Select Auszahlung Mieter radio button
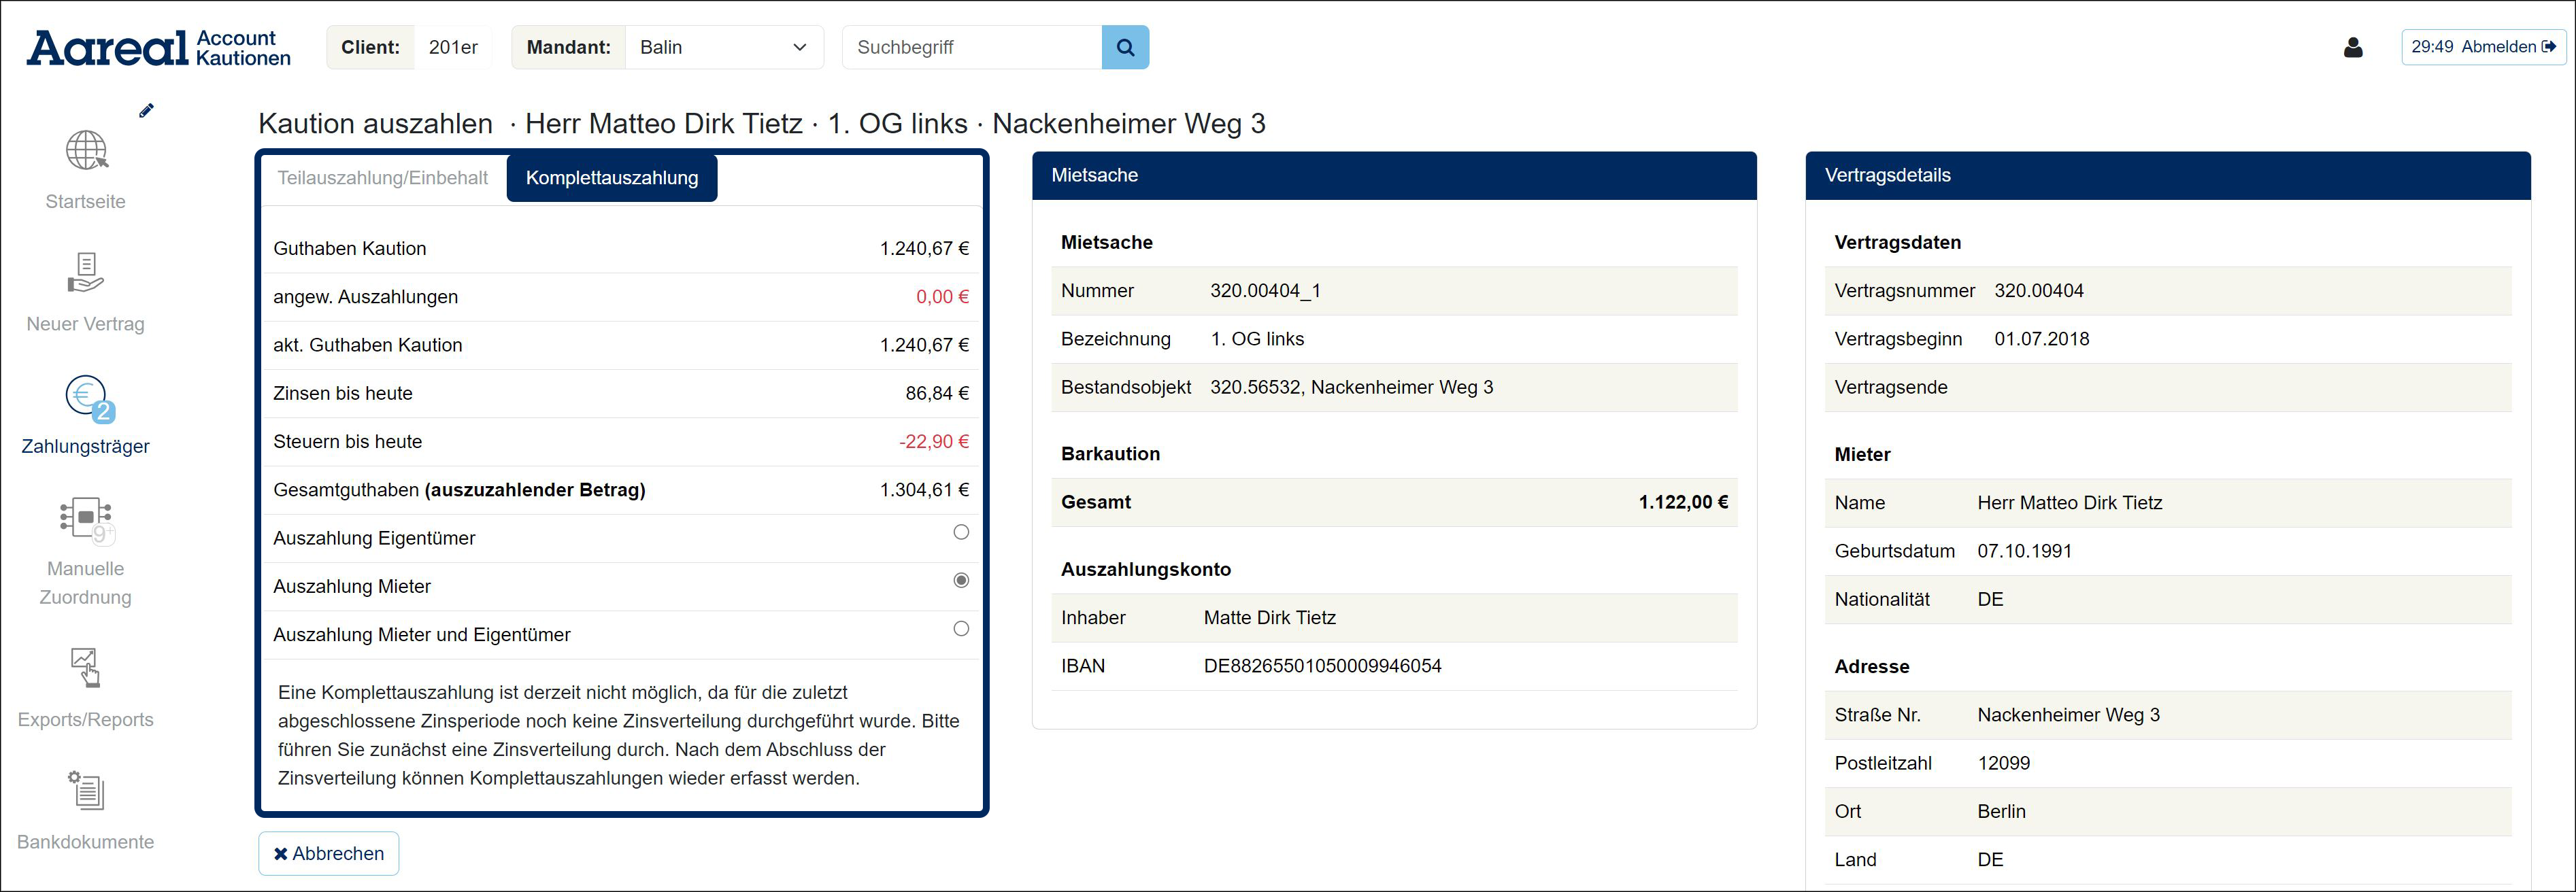This screenshot has height=892, width=2576. click(x=961, y=580)
